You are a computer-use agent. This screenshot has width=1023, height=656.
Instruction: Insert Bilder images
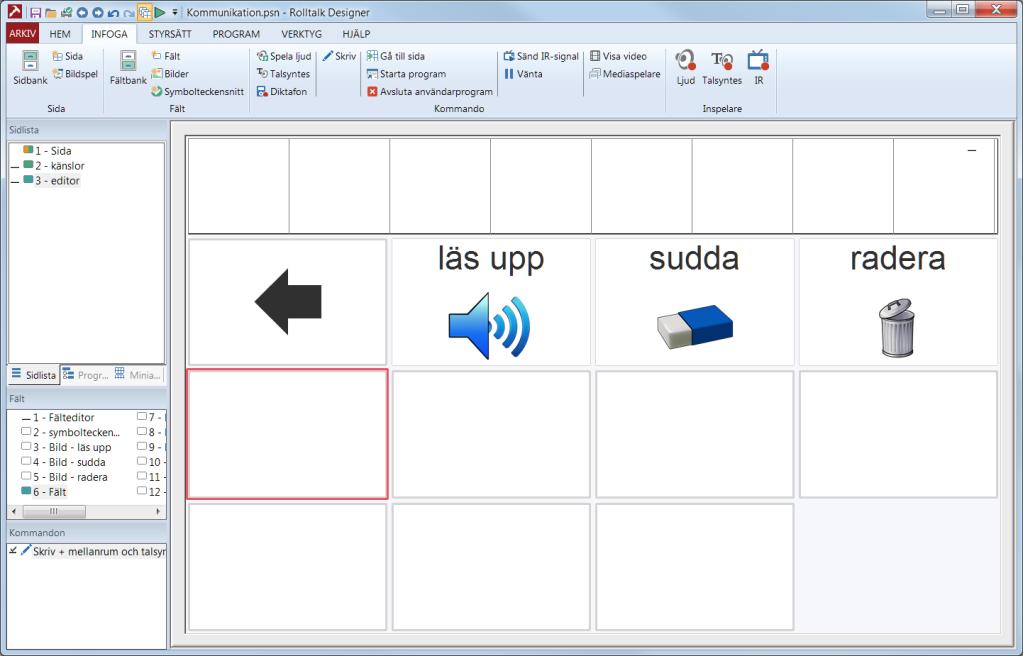tap(170, 74)
